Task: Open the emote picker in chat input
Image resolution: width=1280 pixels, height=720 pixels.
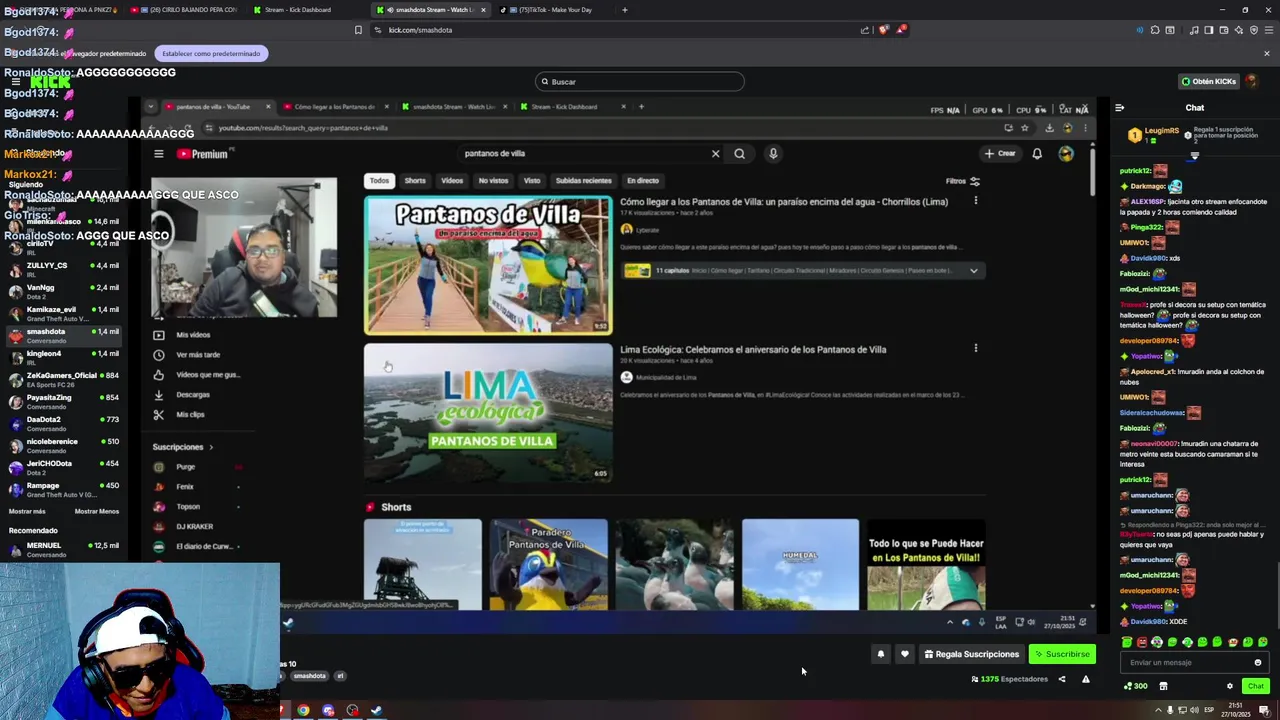Action: 1258,662
